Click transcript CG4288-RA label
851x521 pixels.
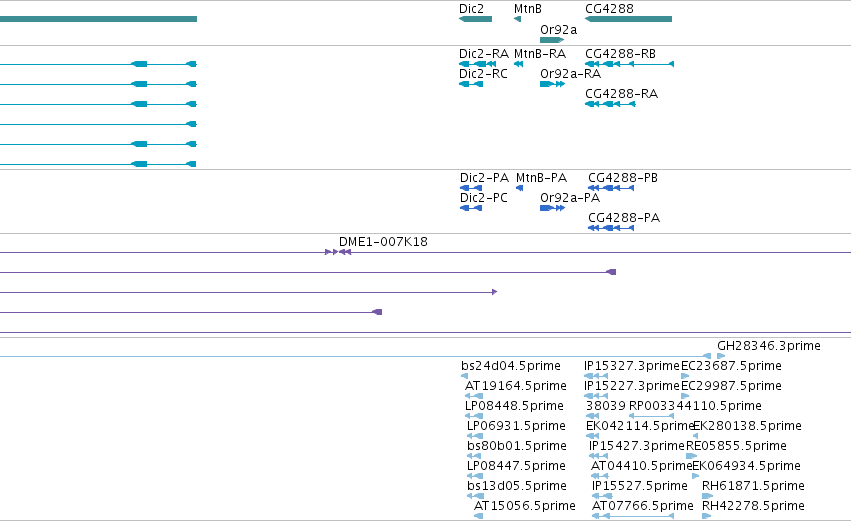click(621, 94)
